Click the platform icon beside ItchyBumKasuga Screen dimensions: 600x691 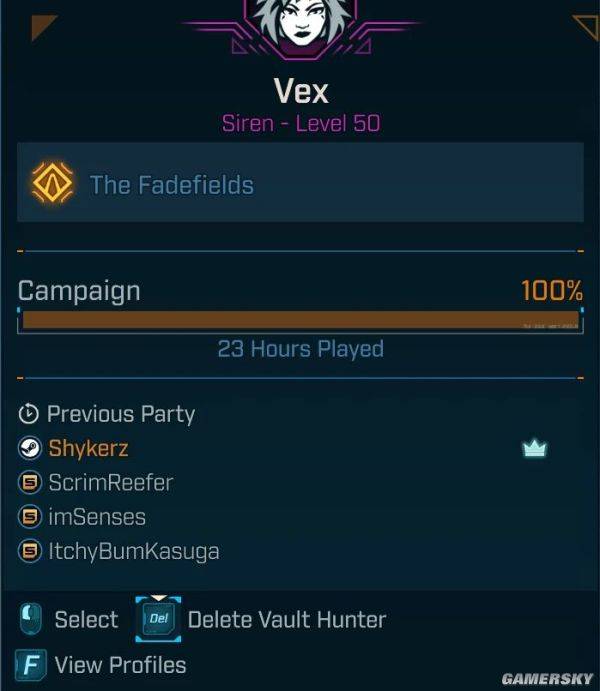pyautogui.click(x=30, y=551)
